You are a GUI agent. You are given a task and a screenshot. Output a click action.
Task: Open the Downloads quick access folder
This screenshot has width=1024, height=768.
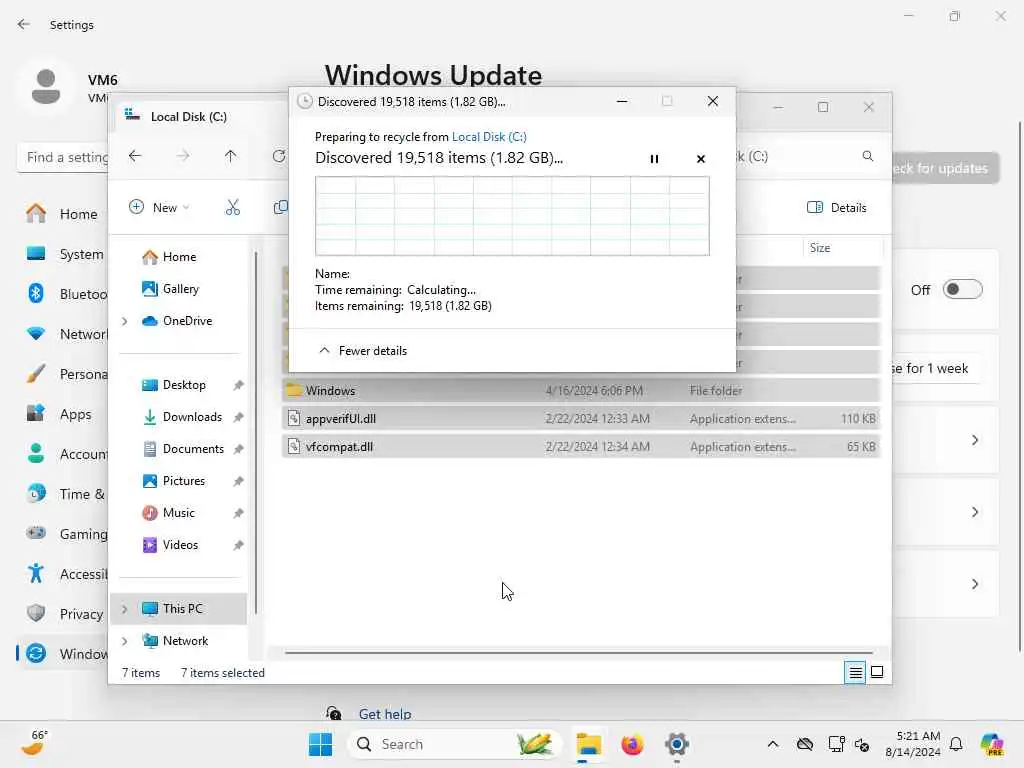(182, 417)
